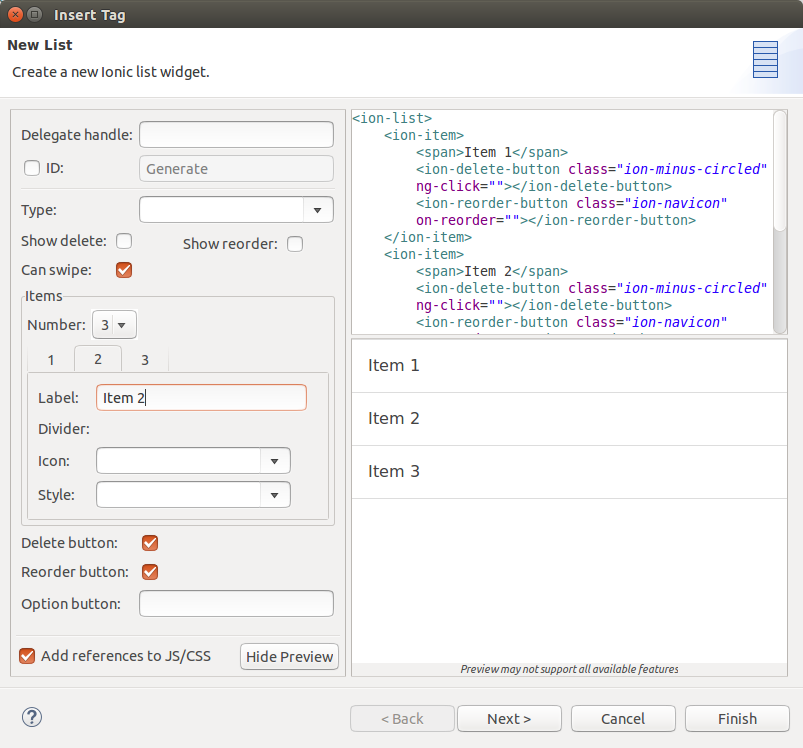The width and height of the screenshot is (803, 748).
Task: Uncheck the Can swipe checkbox
Action: click(x=124, y=270)
